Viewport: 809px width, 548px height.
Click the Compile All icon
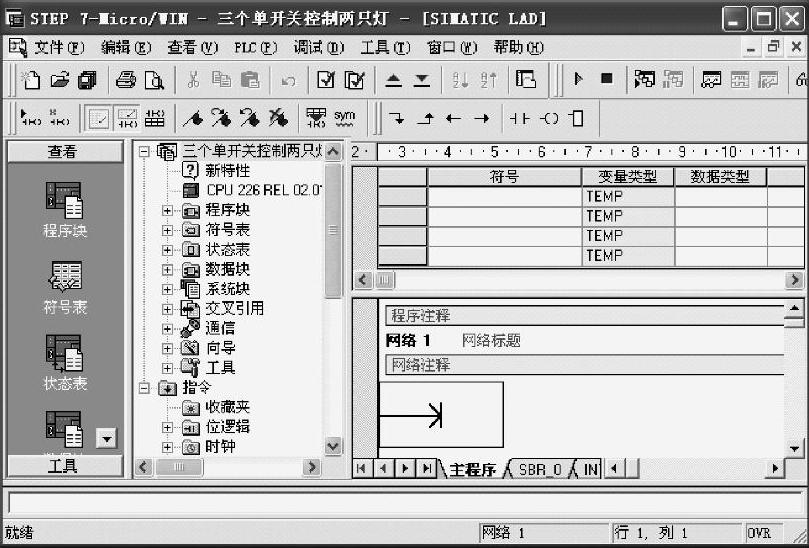[354, 80]
